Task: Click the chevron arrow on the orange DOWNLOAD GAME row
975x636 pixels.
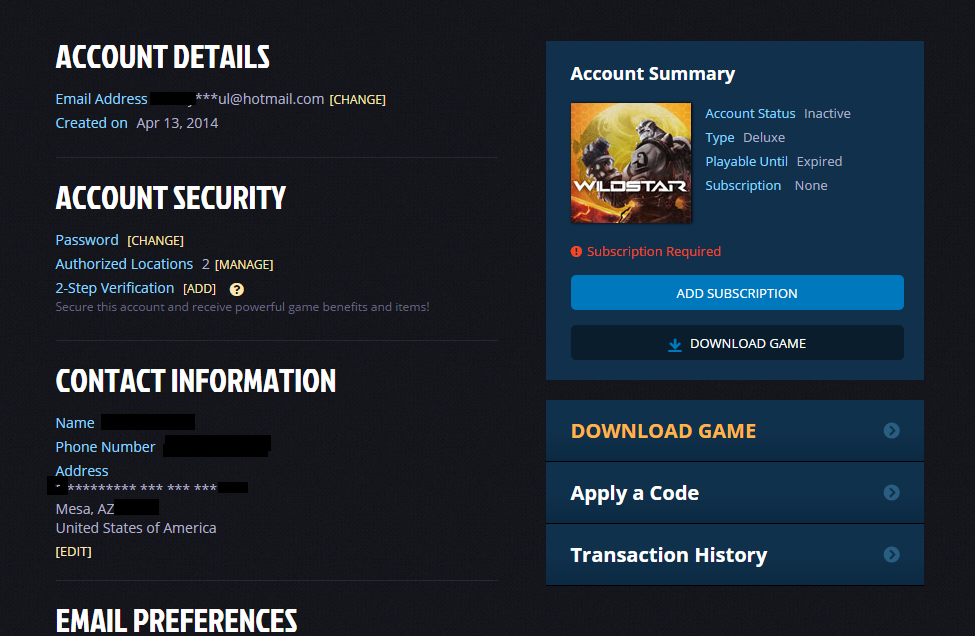Action: point(892,431)
